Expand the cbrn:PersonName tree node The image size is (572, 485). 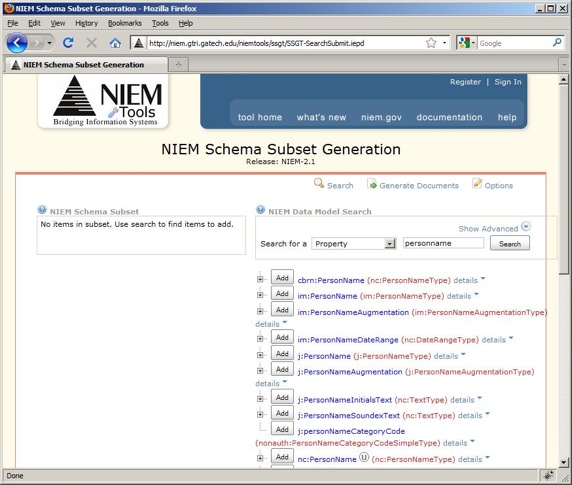tap(260, 279)
